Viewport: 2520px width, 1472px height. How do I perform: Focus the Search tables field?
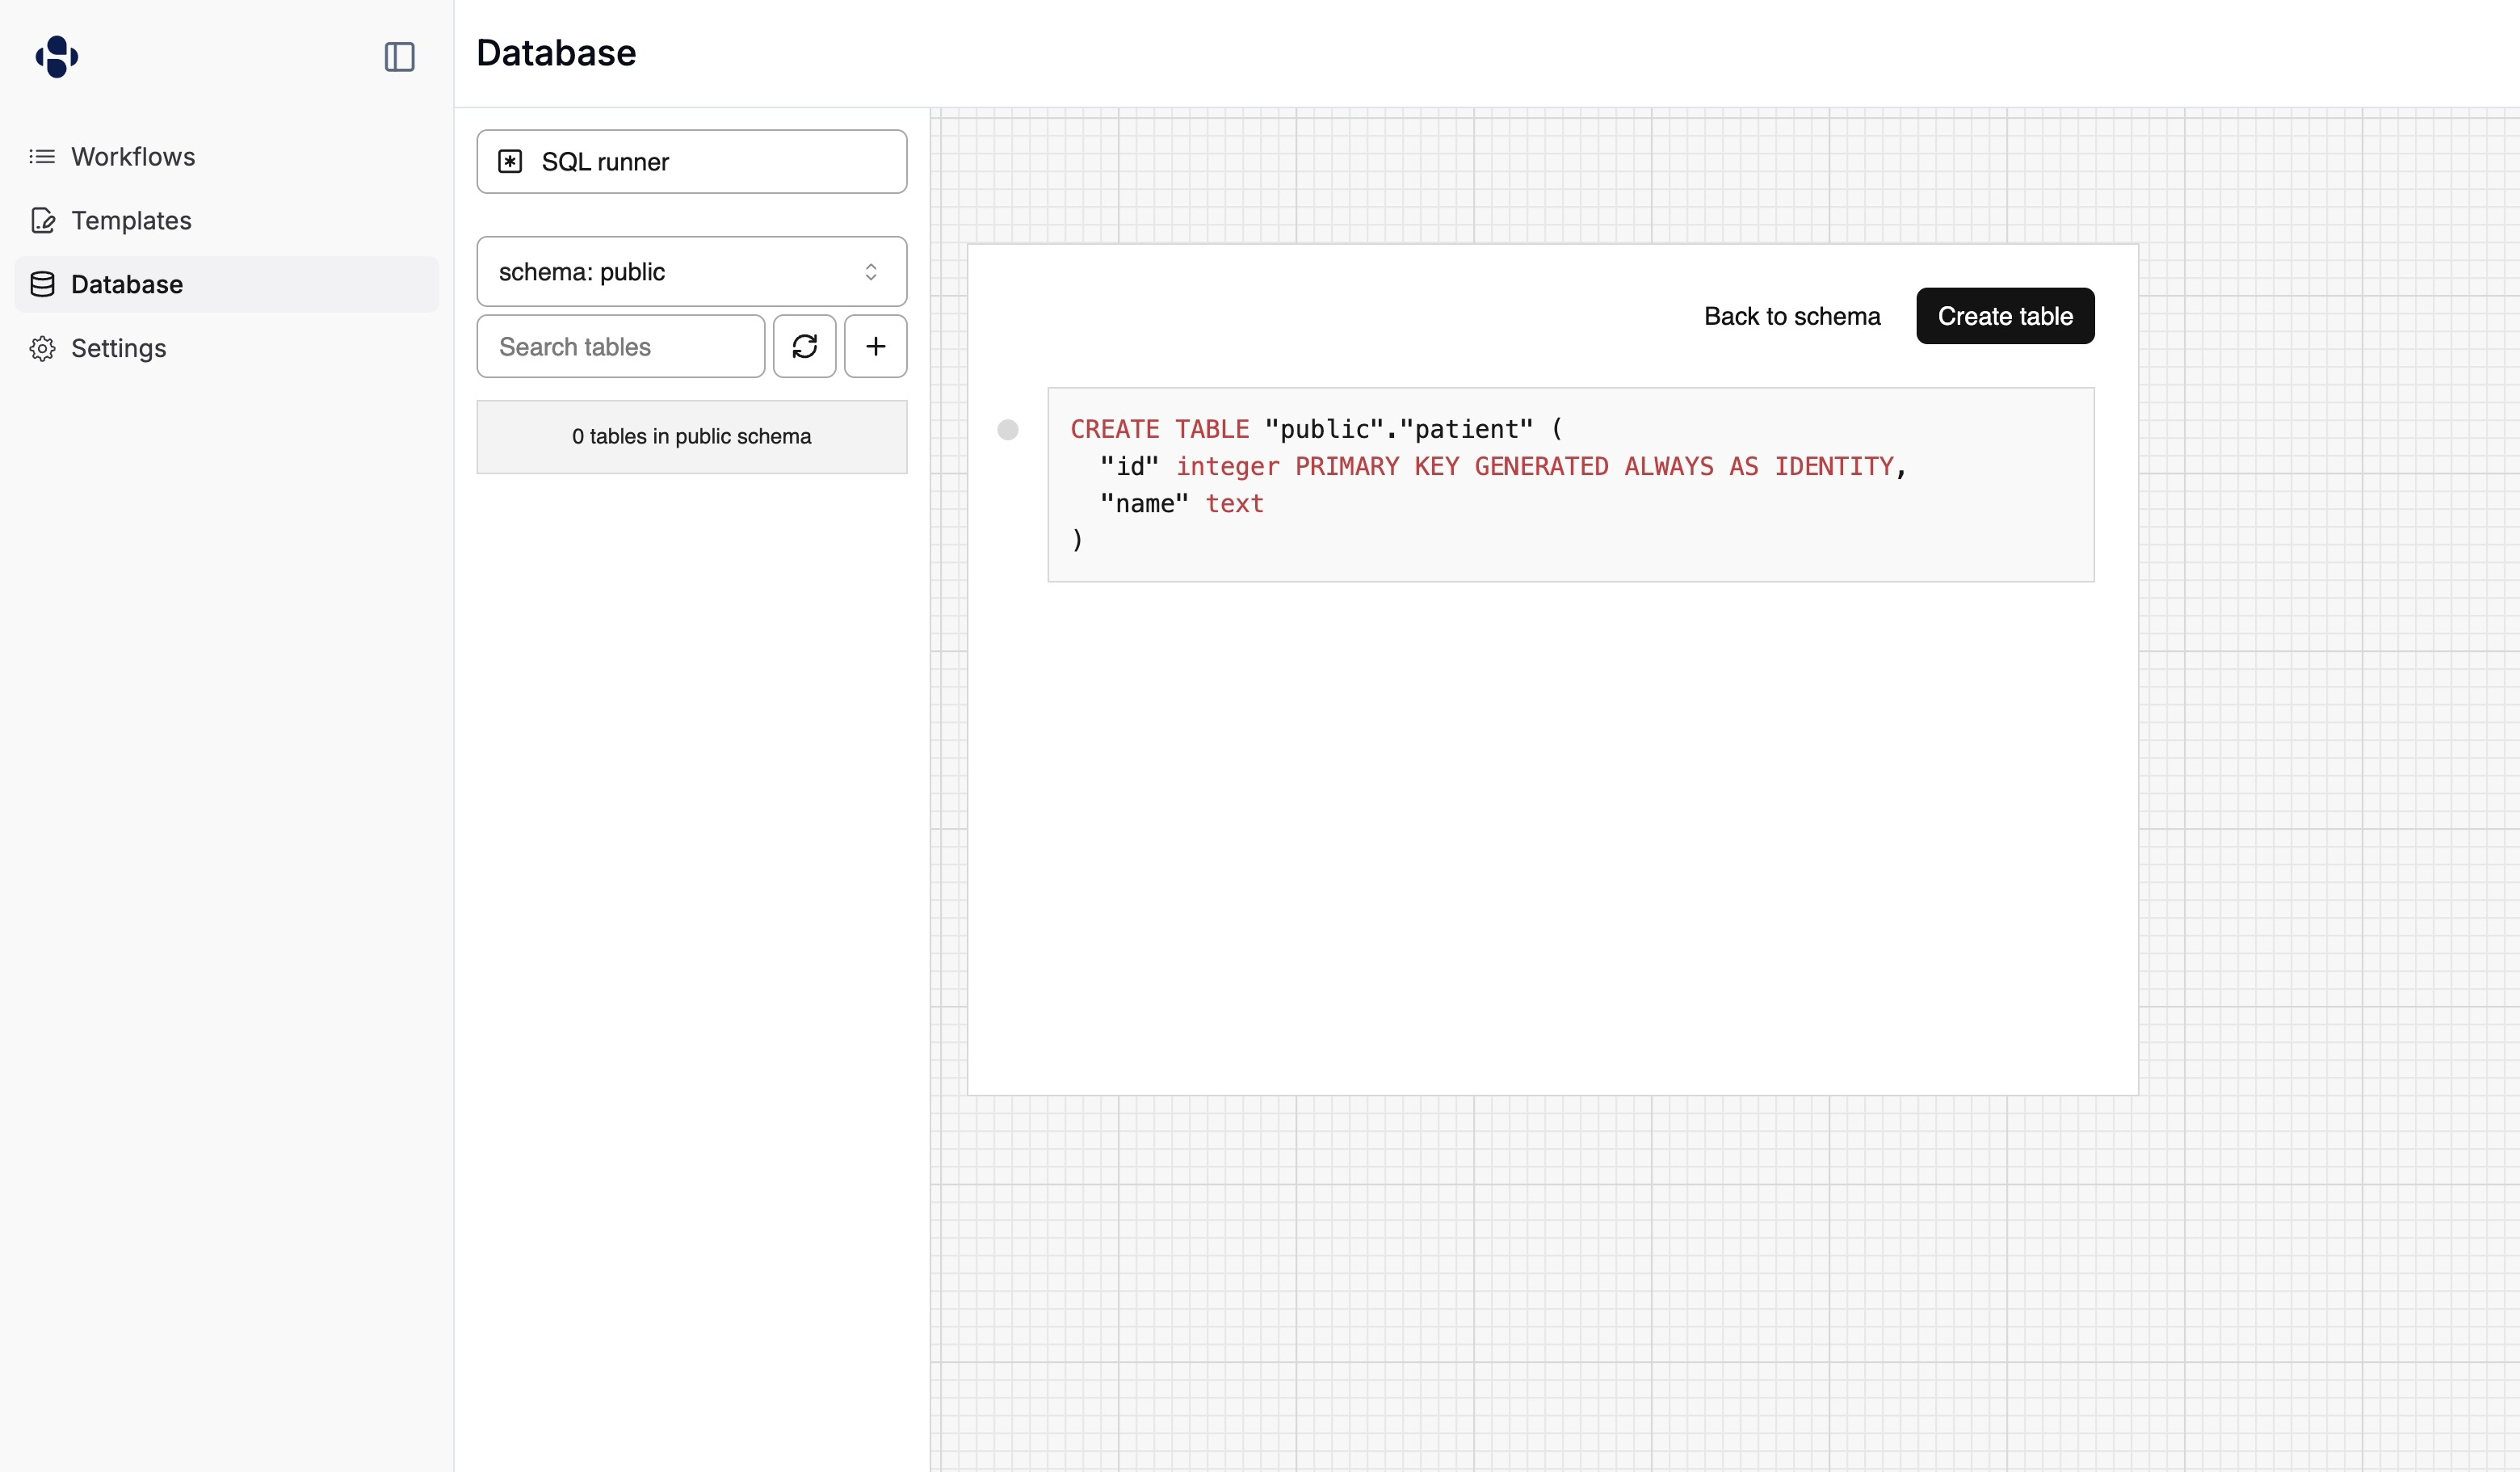pos(620,347)
